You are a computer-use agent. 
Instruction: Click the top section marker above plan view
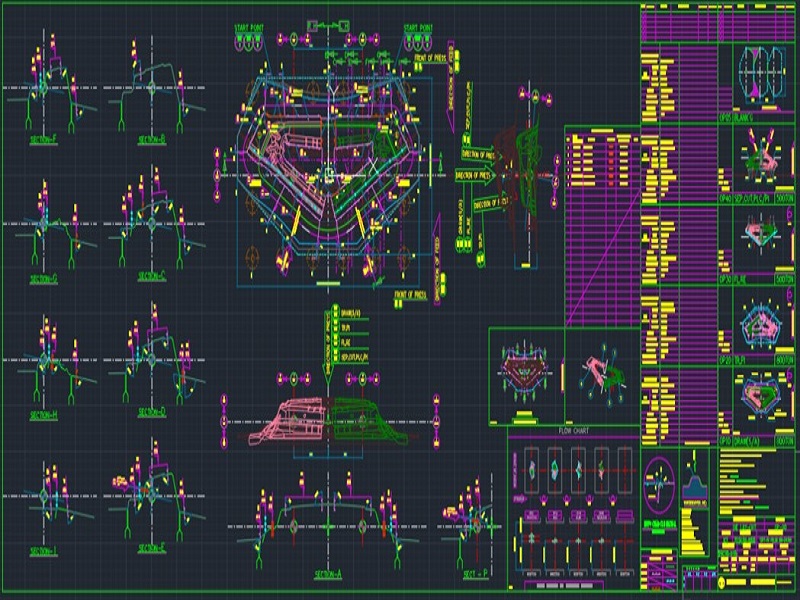coord(328,23)
